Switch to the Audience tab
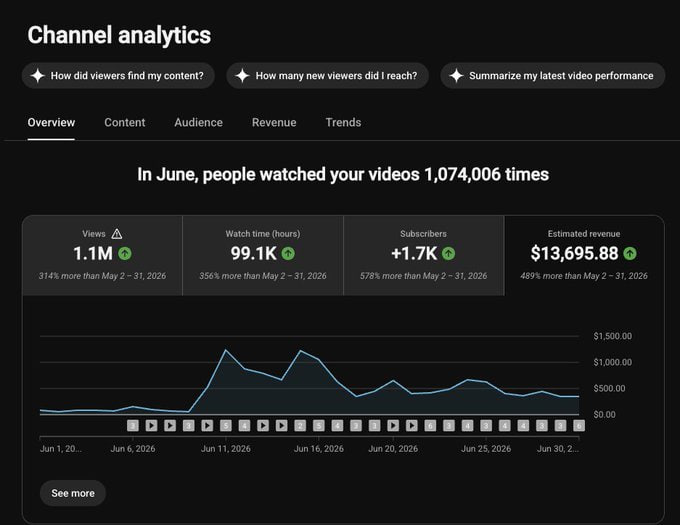 [x=199, y=123]
